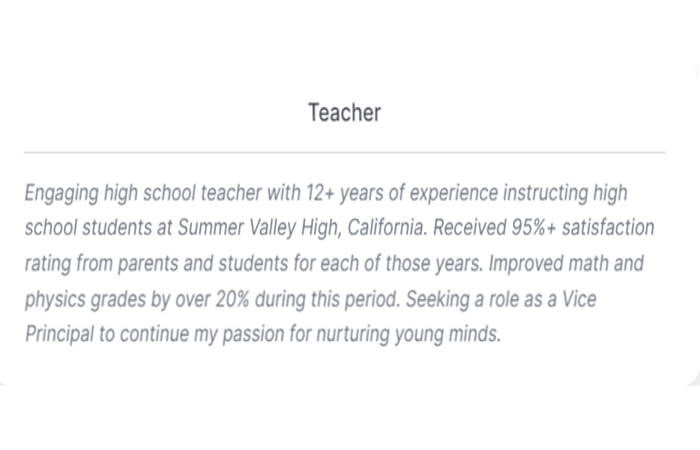Click the word "California"
The image size is (700, 450).
coord(388,228)
